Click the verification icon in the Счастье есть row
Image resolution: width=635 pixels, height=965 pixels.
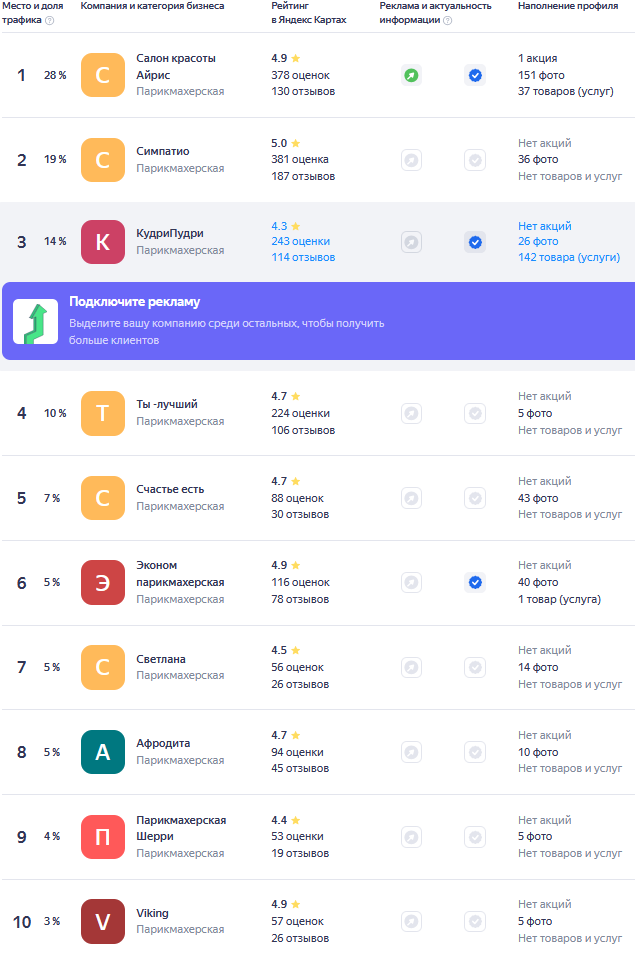click(x=475, y=498)
